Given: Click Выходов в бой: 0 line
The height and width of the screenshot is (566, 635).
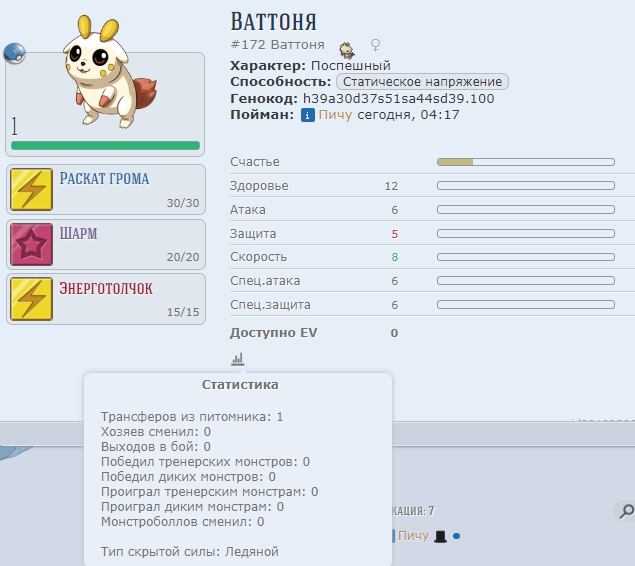Looking at the screenshot, I should (156, 447).
